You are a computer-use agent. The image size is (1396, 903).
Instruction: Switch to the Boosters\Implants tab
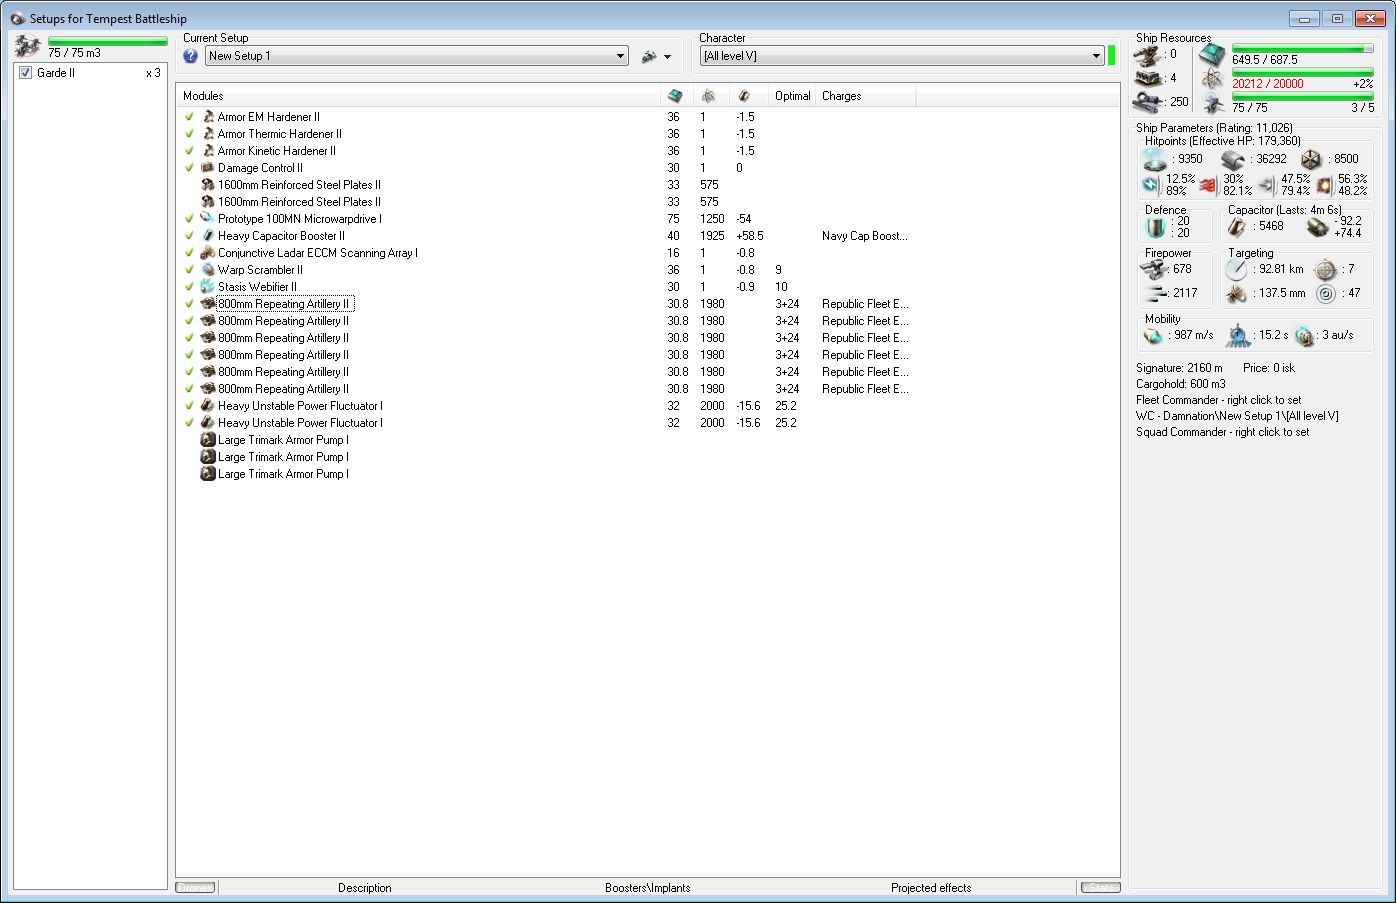pyautogui.click(x=647, y=888)
